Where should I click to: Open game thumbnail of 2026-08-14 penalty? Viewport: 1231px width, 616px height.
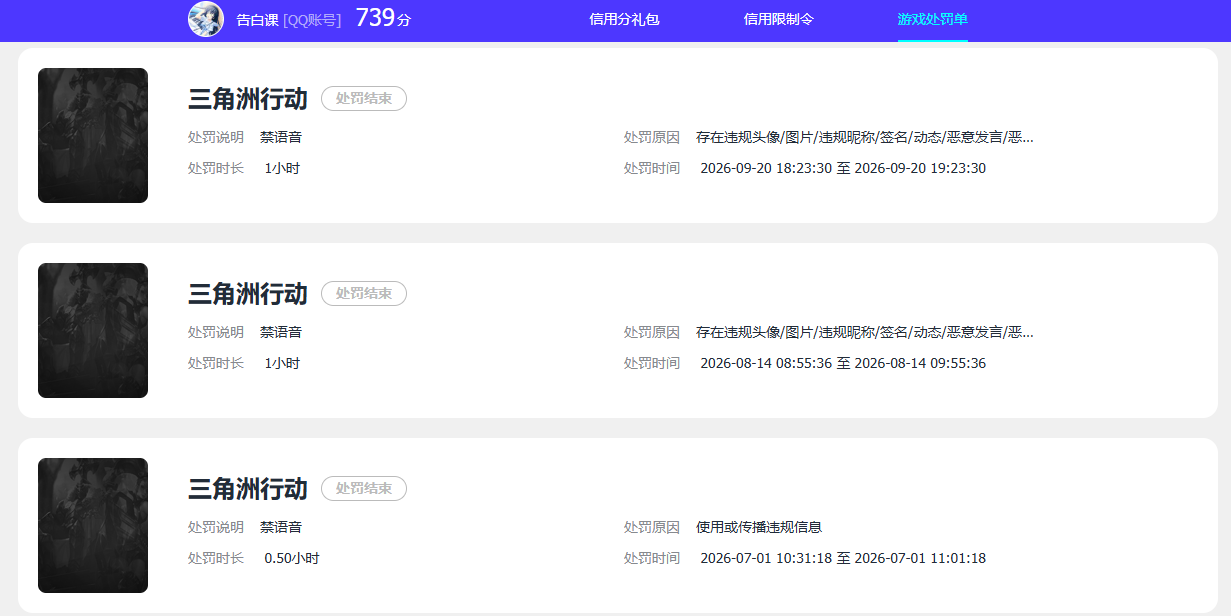click(x=93, y=330)
